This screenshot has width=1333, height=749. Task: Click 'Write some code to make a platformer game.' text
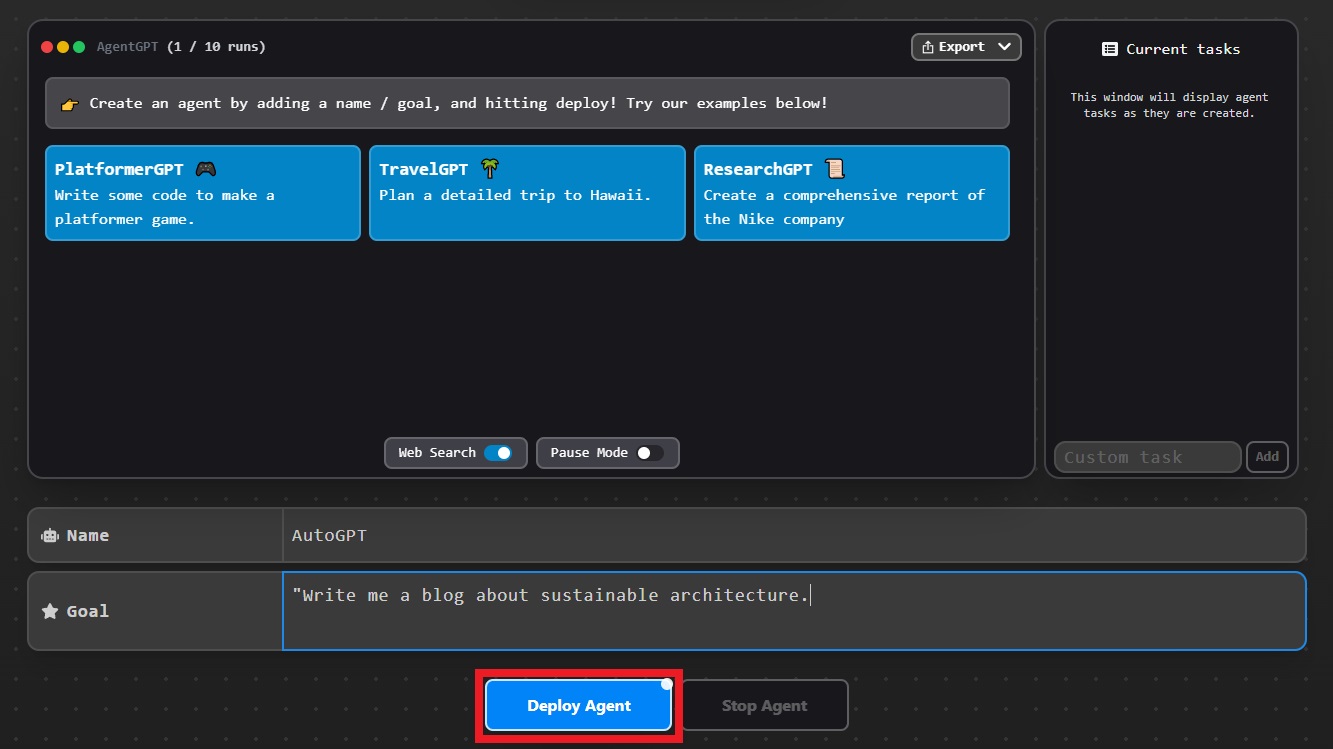165,207
